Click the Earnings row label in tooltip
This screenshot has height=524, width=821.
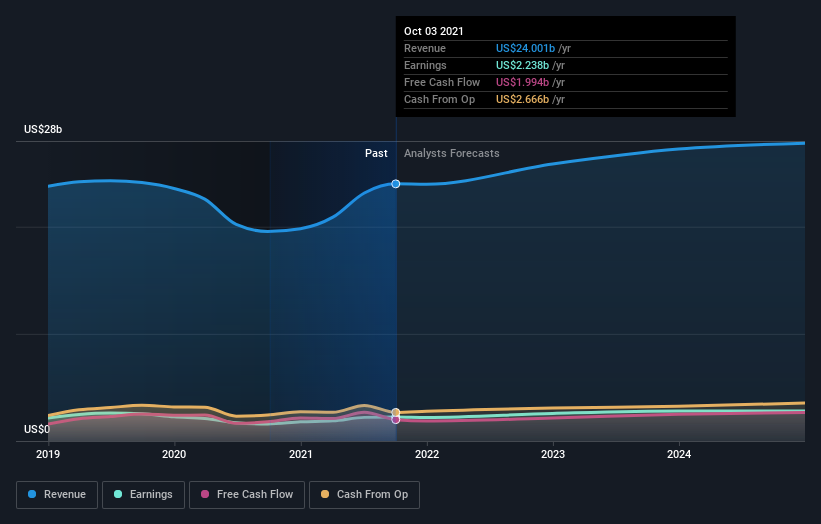pos(425,65)
